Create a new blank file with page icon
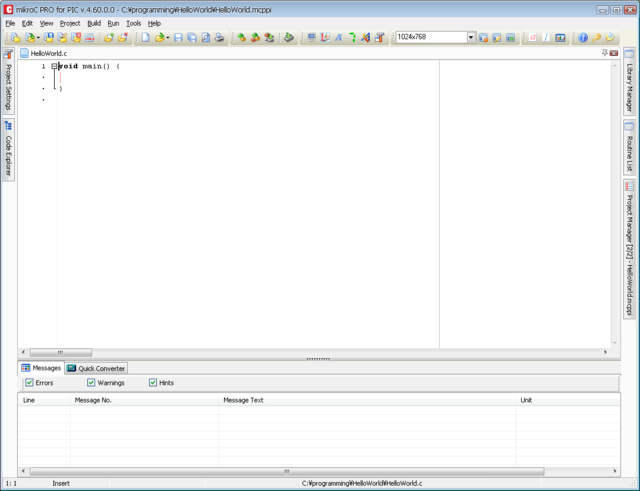This screenshot has width=640, height=491. click(x=145, y=38)
